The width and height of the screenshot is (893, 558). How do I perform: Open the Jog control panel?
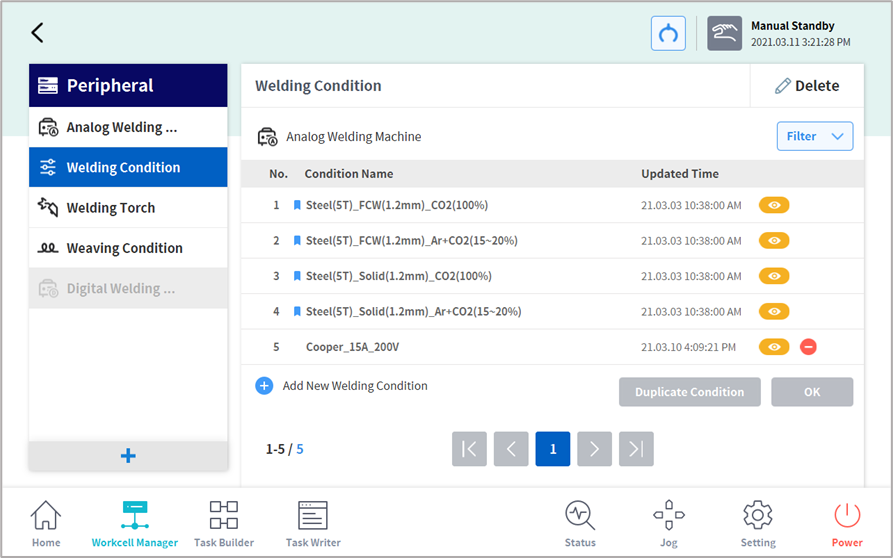click(x=668, y=523)
